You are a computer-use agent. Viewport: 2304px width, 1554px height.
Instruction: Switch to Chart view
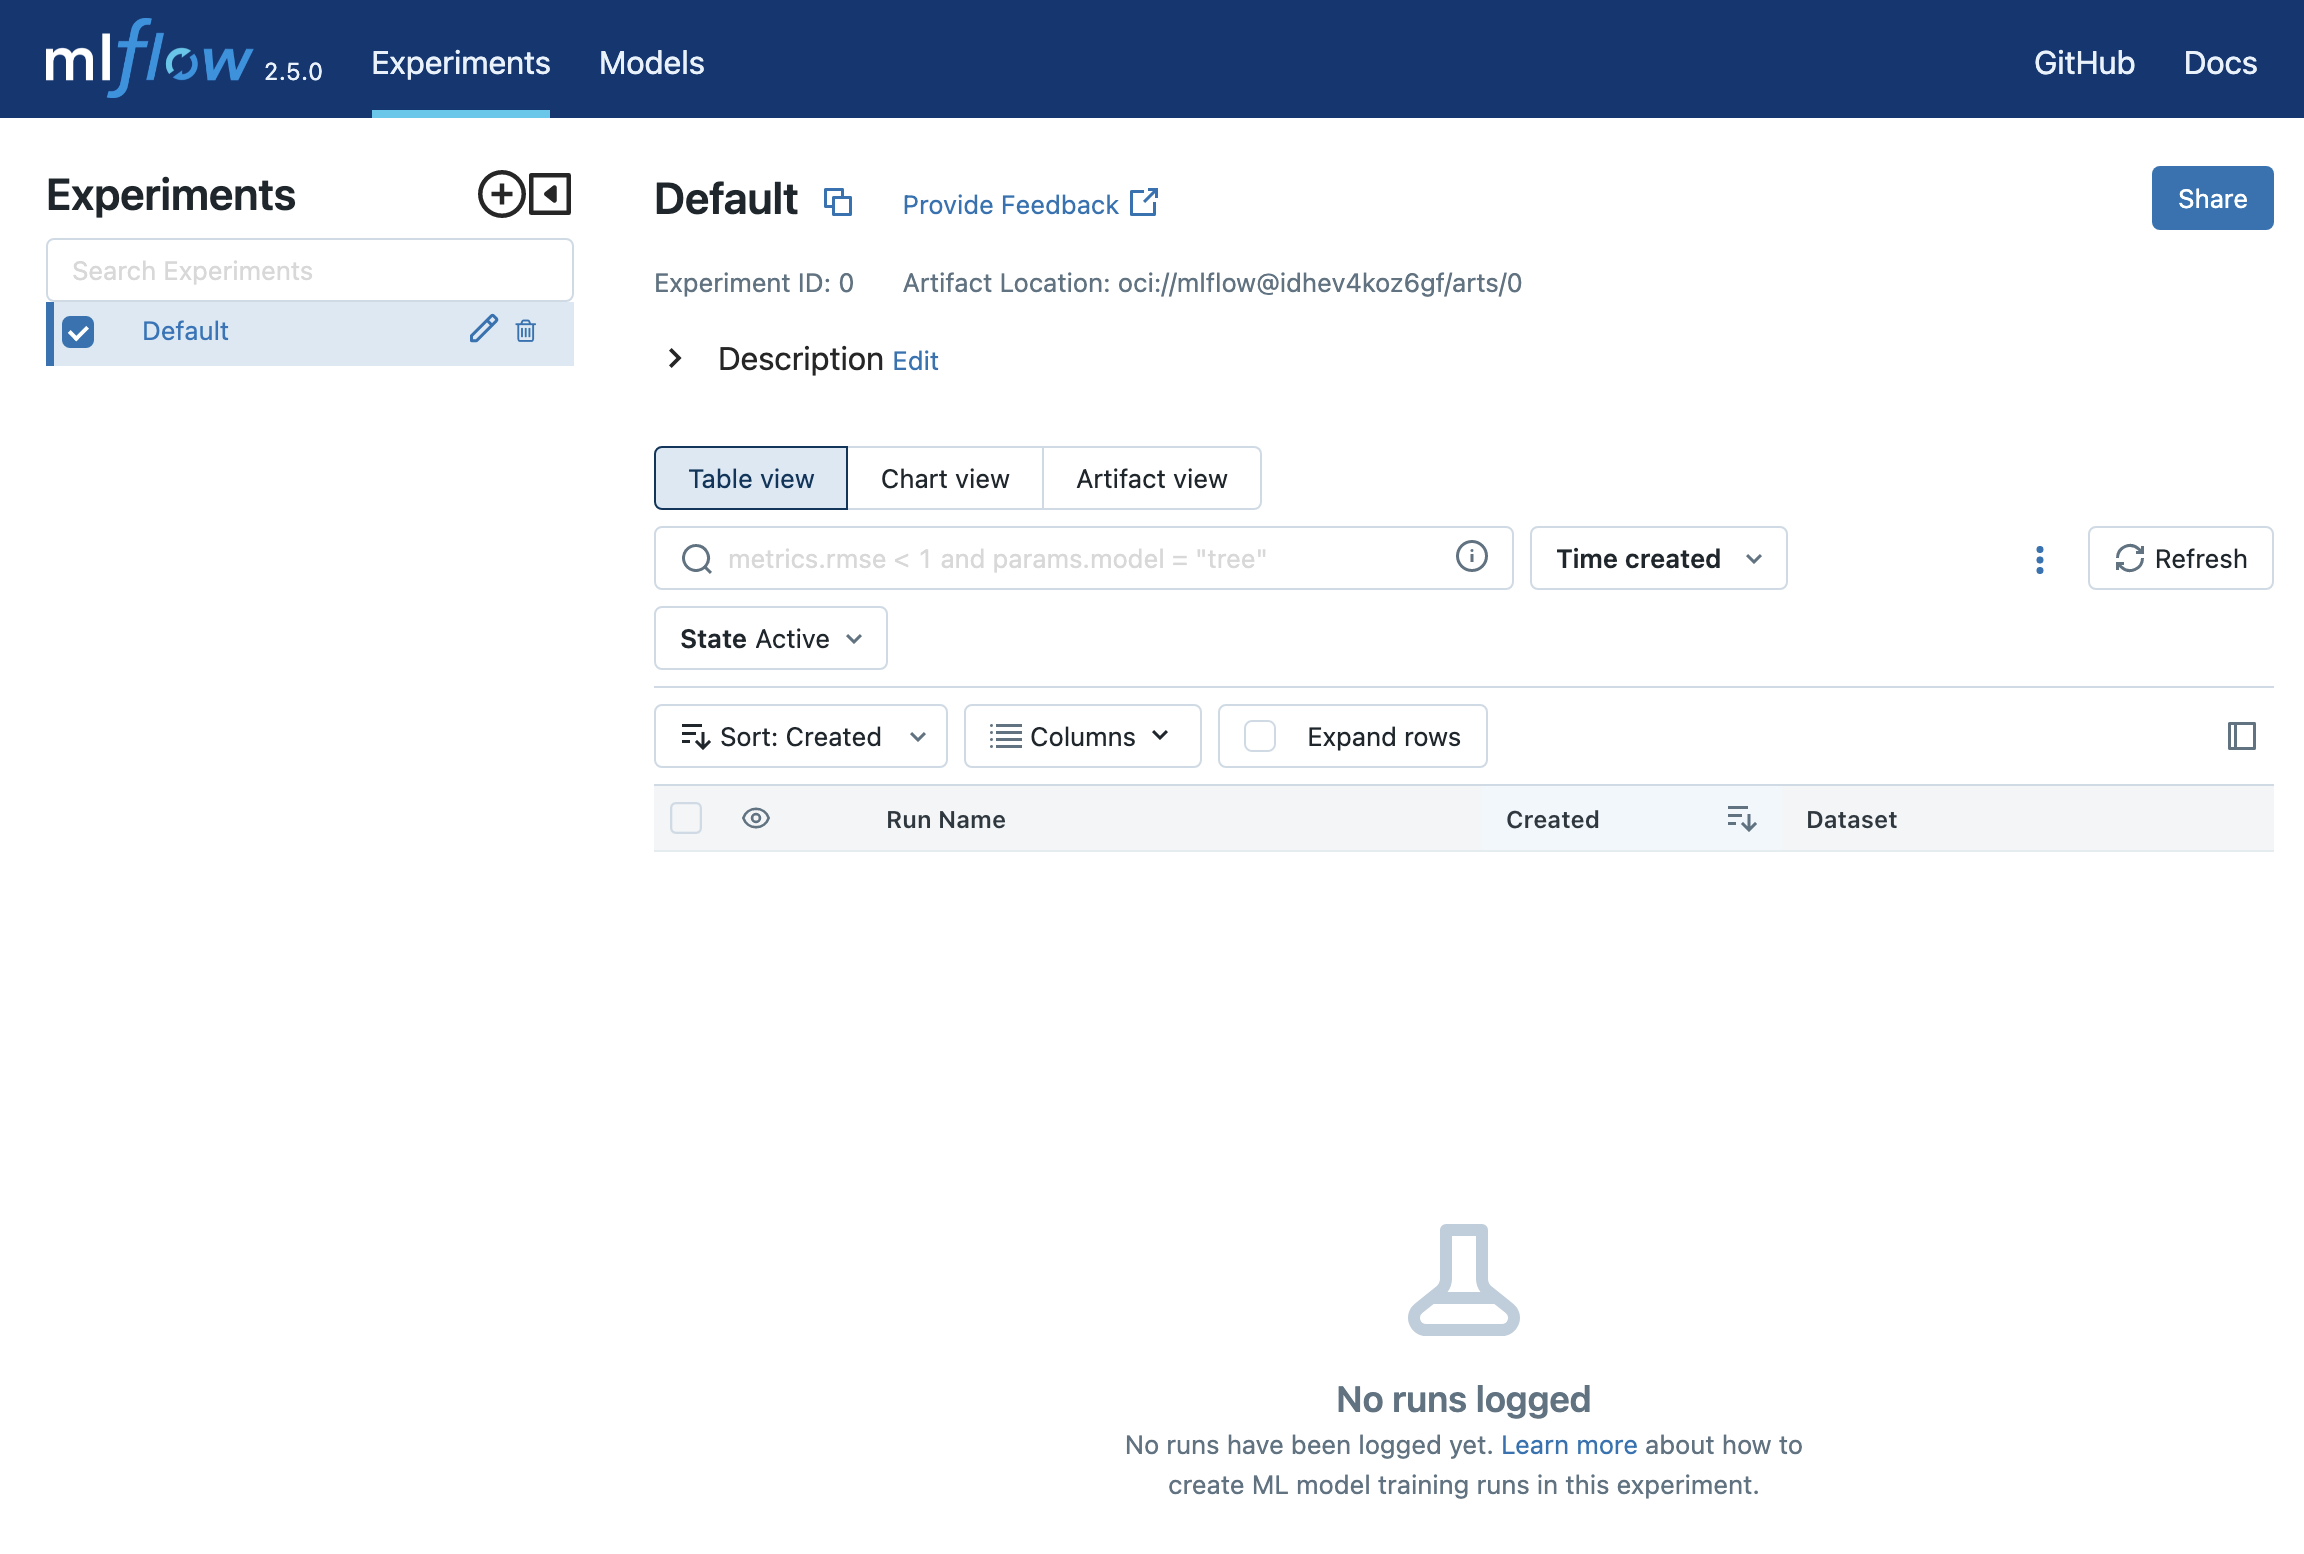[x=945, y=478]
